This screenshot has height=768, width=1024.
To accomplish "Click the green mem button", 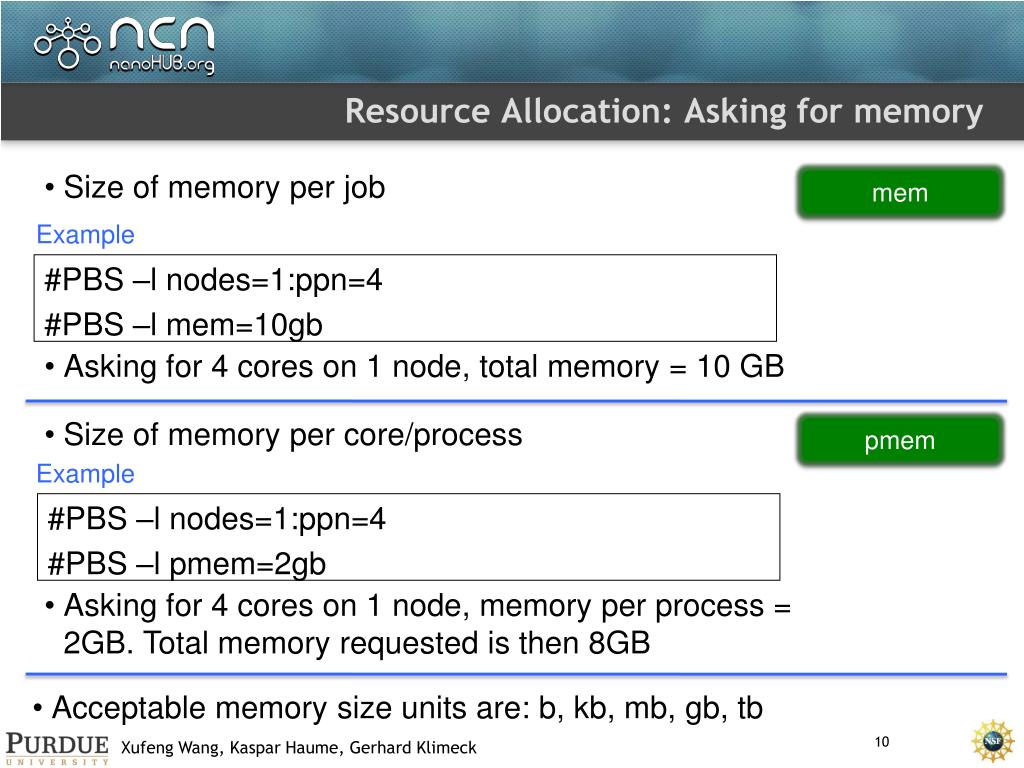I will point(900,193).
